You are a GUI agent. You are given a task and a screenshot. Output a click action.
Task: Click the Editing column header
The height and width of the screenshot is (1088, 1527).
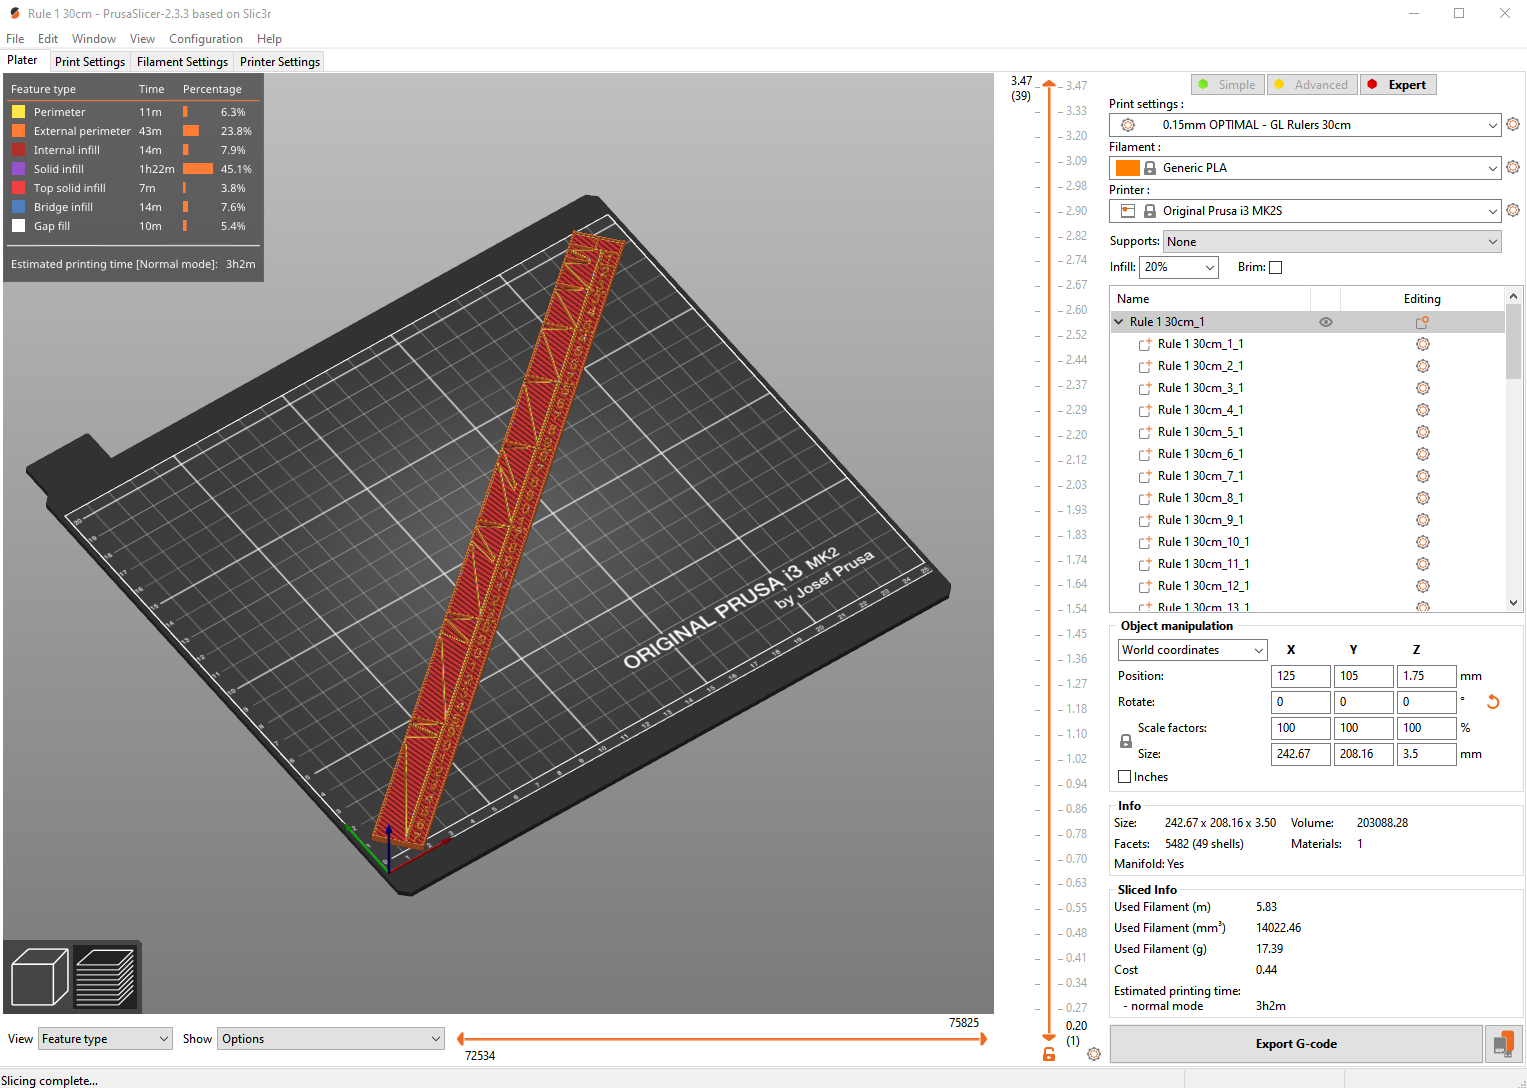pyautogui.click(x=1422, y=299)
